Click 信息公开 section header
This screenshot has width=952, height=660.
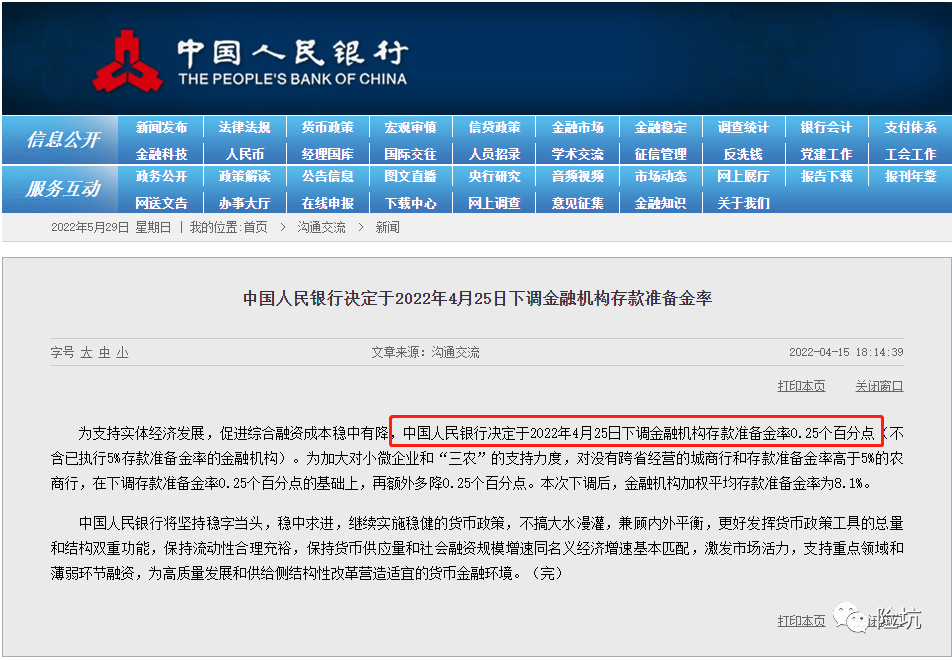(x=63, y=140)
